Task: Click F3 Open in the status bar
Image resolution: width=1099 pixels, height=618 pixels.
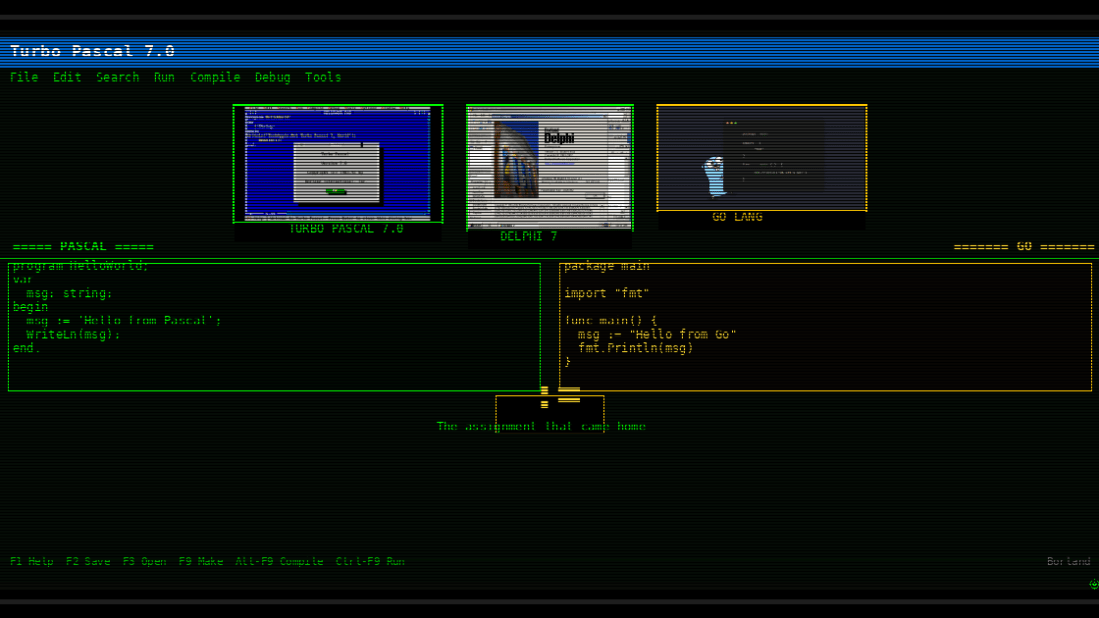Action: click(144, 561)
